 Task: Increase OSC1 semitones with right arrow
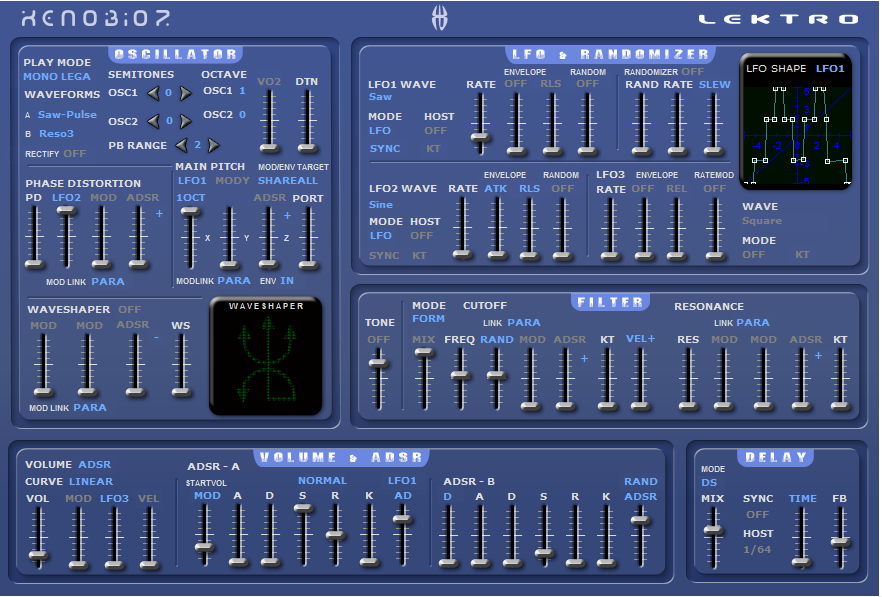tap(185, 93)
